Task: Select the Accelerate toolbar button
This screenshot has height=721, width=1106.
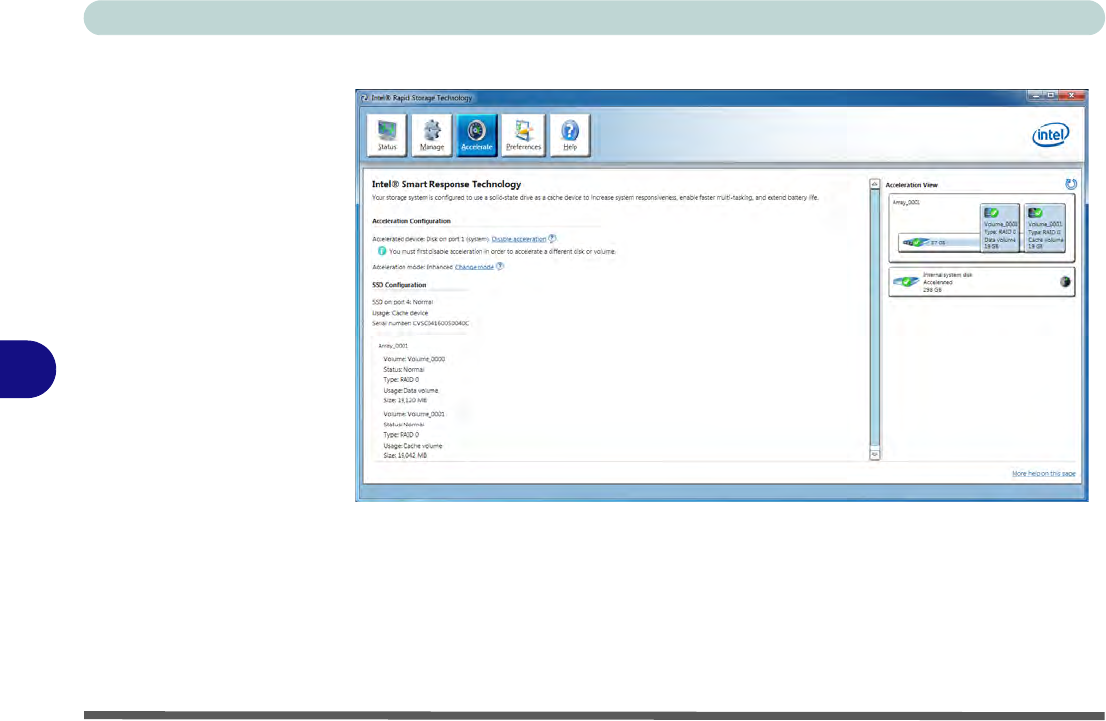Action: 477,135
